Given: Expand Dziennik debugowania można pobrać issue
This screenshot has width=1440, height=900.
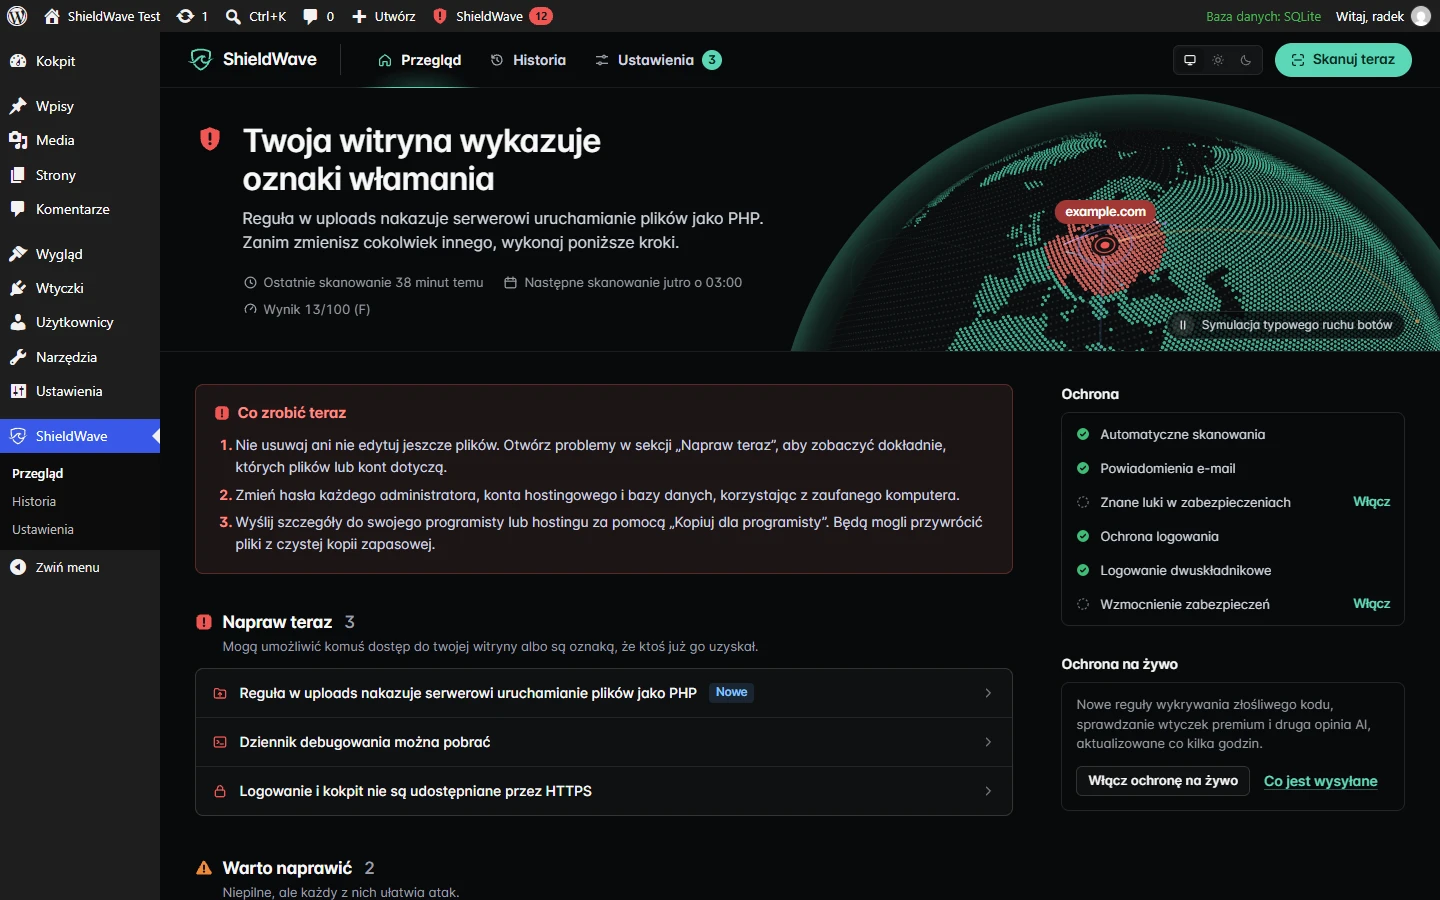Looking at the screenshot, I should [x=604, y=742].
